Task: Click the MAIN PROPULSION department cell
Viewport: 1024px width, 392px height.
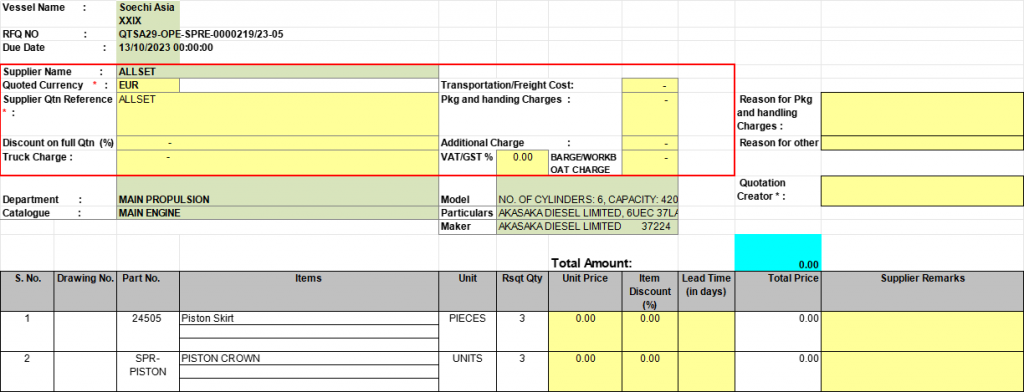Action: coord(278,199)
